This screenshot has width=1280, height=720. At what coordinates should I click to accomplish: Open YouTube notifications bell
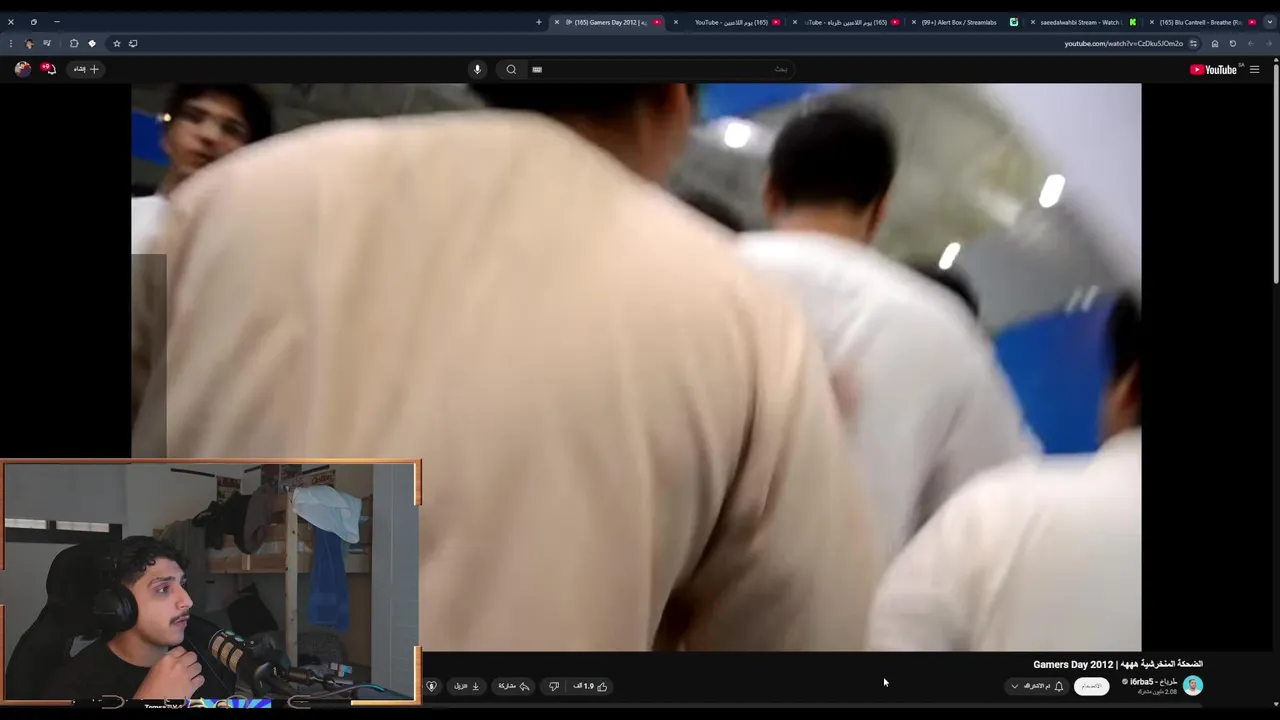48,69
